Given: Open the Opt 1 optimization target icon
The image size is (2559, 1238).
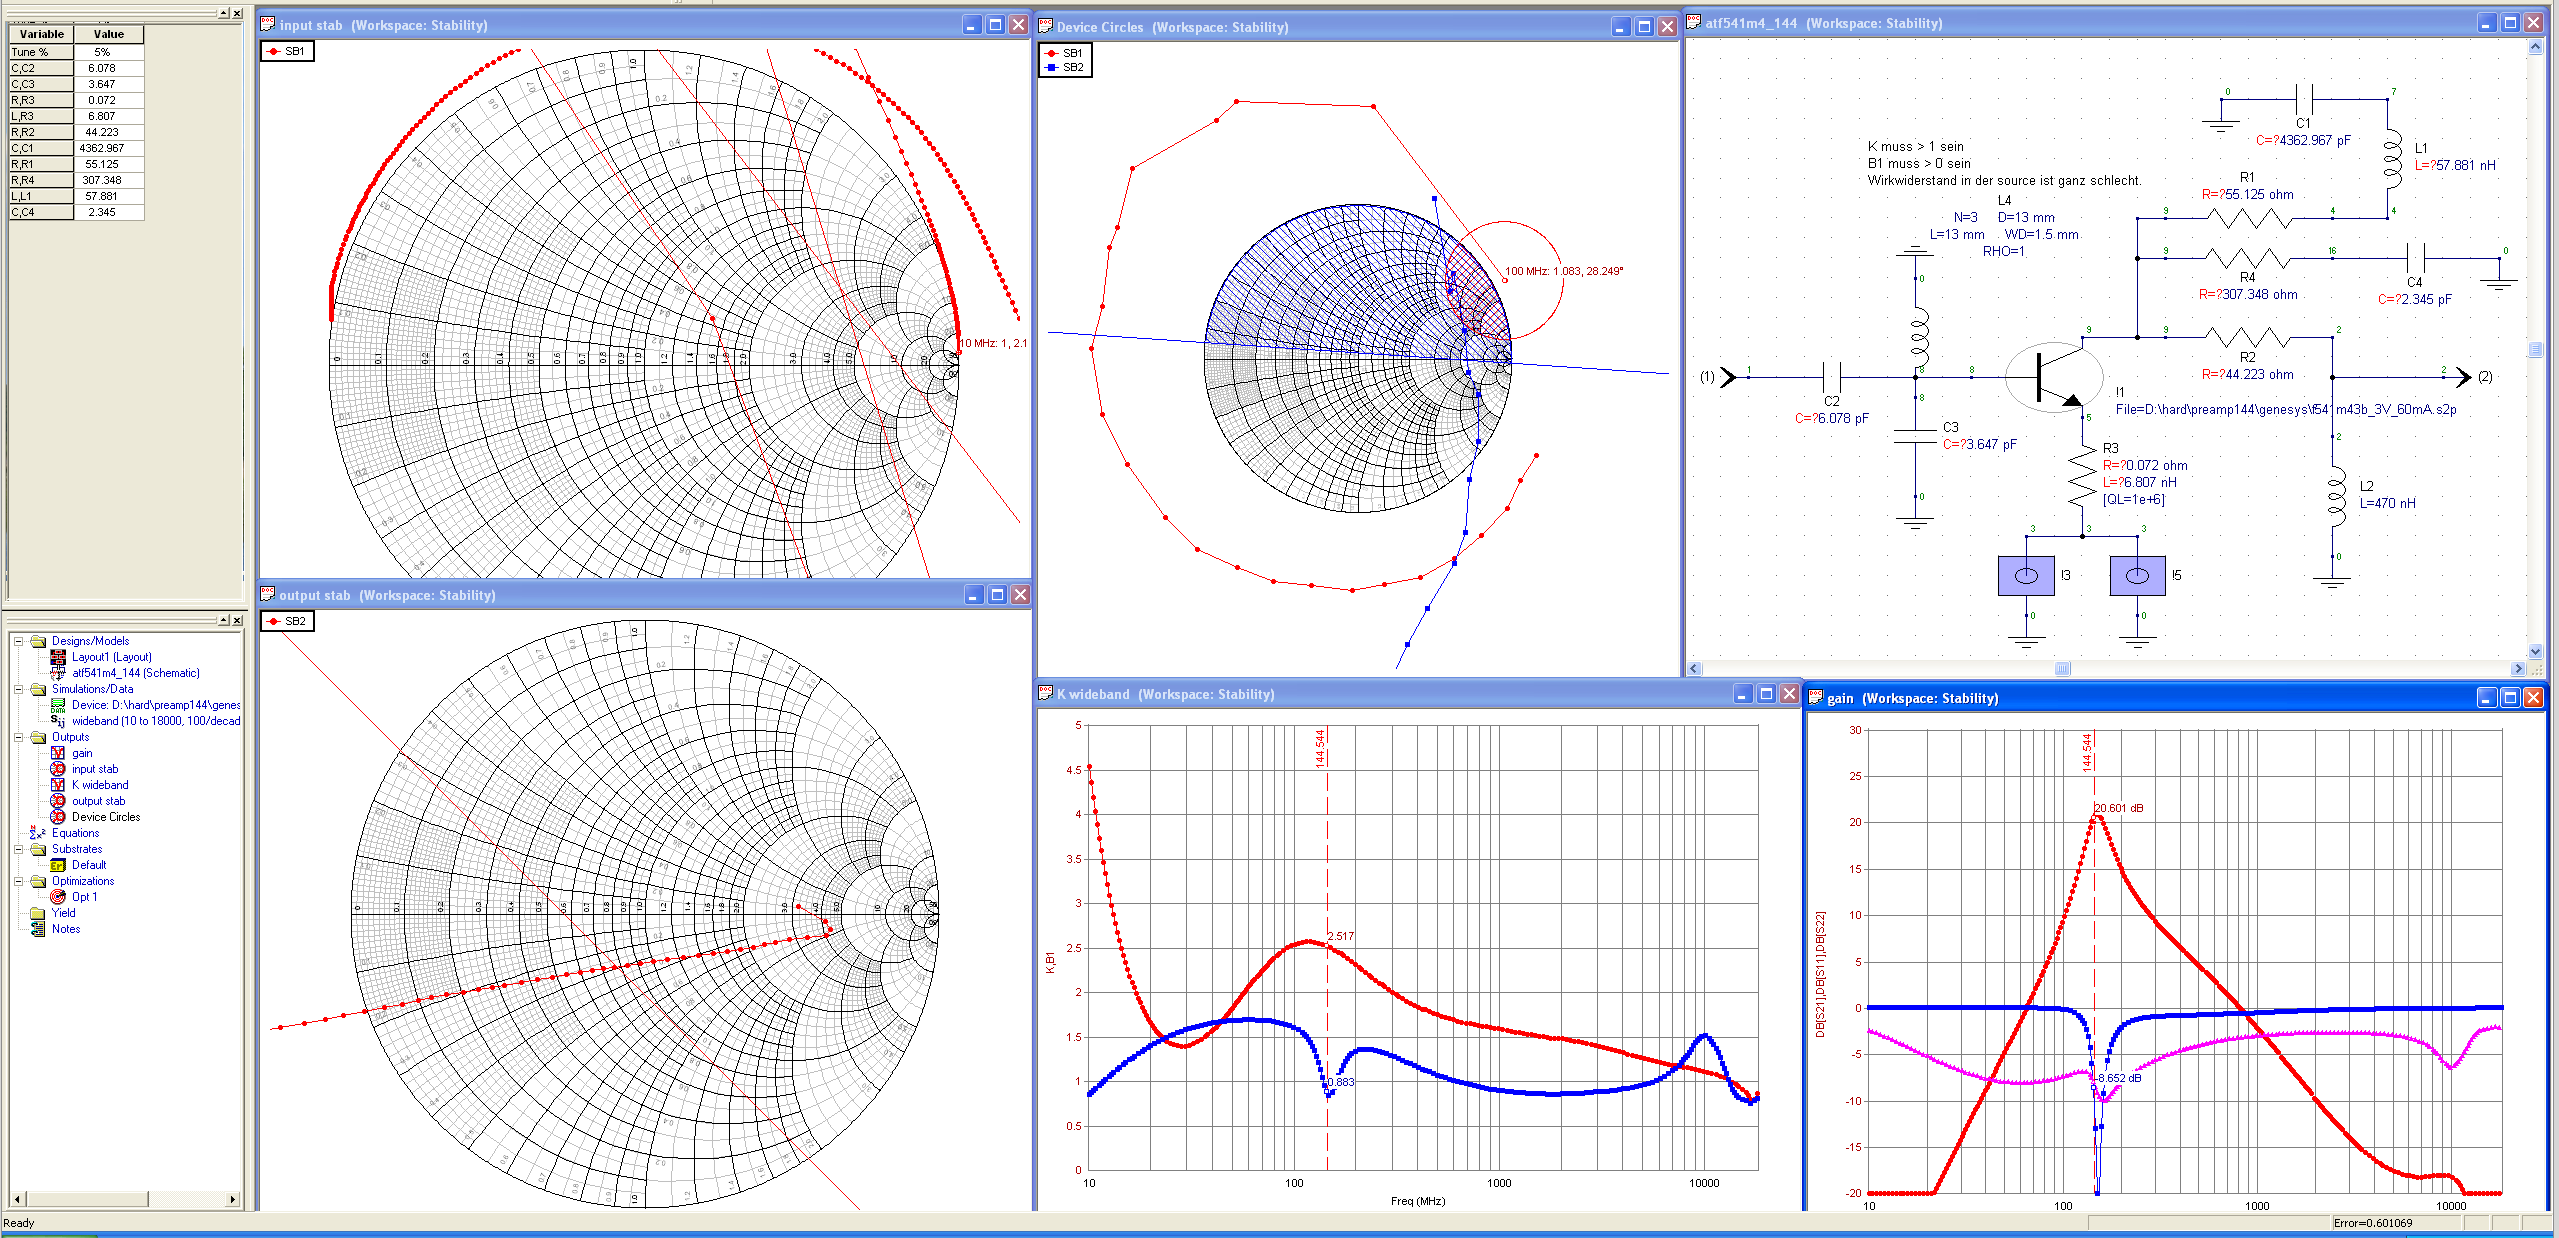Looking at the screenshot, I should tap(58, 897).
